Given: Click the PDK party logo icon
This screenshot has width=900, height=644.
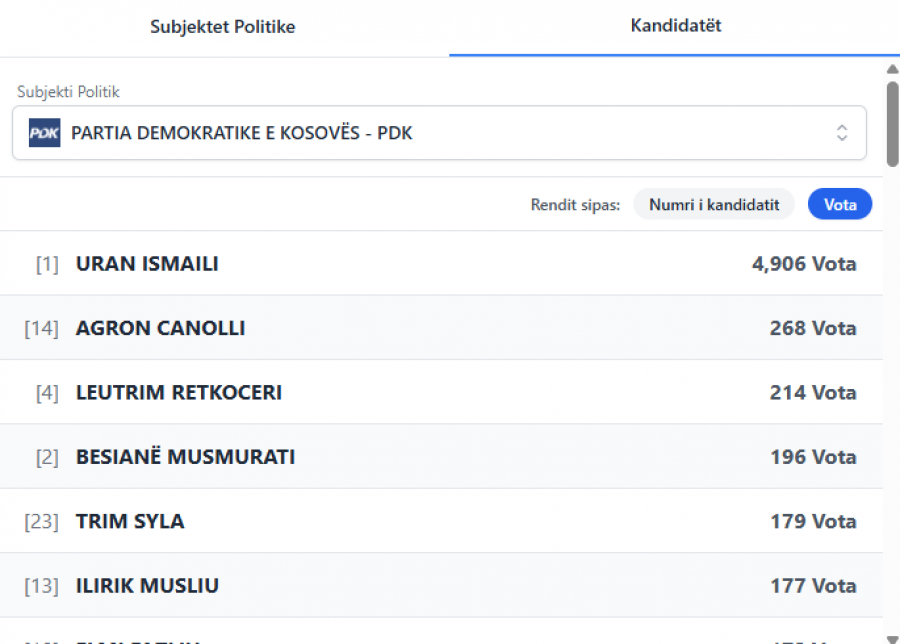Looking at the screenshot, I should 44,133.
